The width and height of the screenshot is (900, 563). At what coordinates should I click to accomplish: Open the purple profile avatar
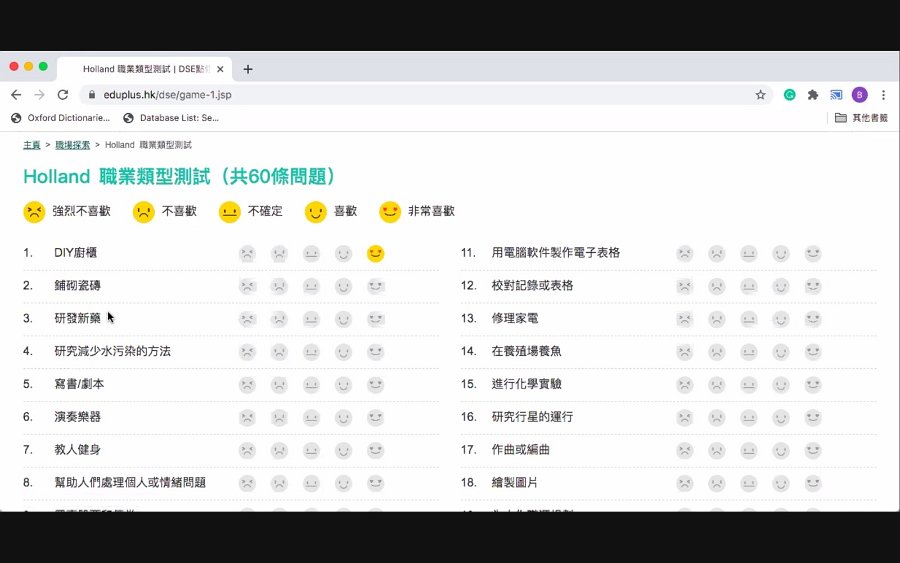tap(859, 95)
